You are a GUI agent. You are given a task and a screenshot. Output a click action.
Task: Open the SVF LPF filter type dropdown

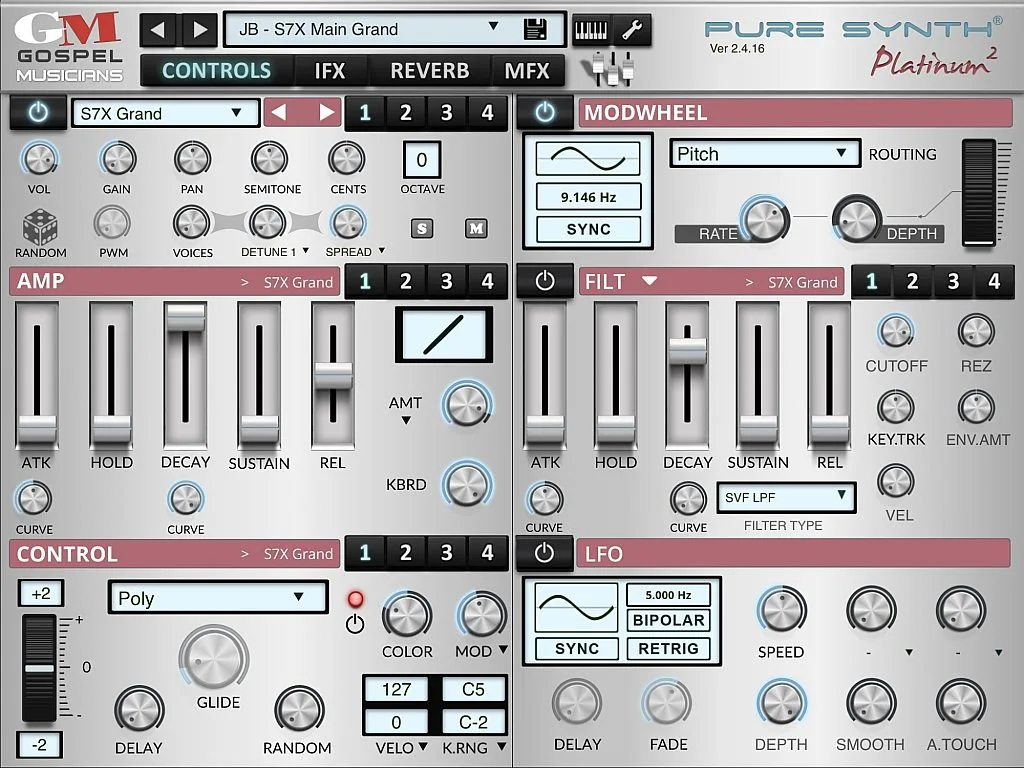pos(786,497)
